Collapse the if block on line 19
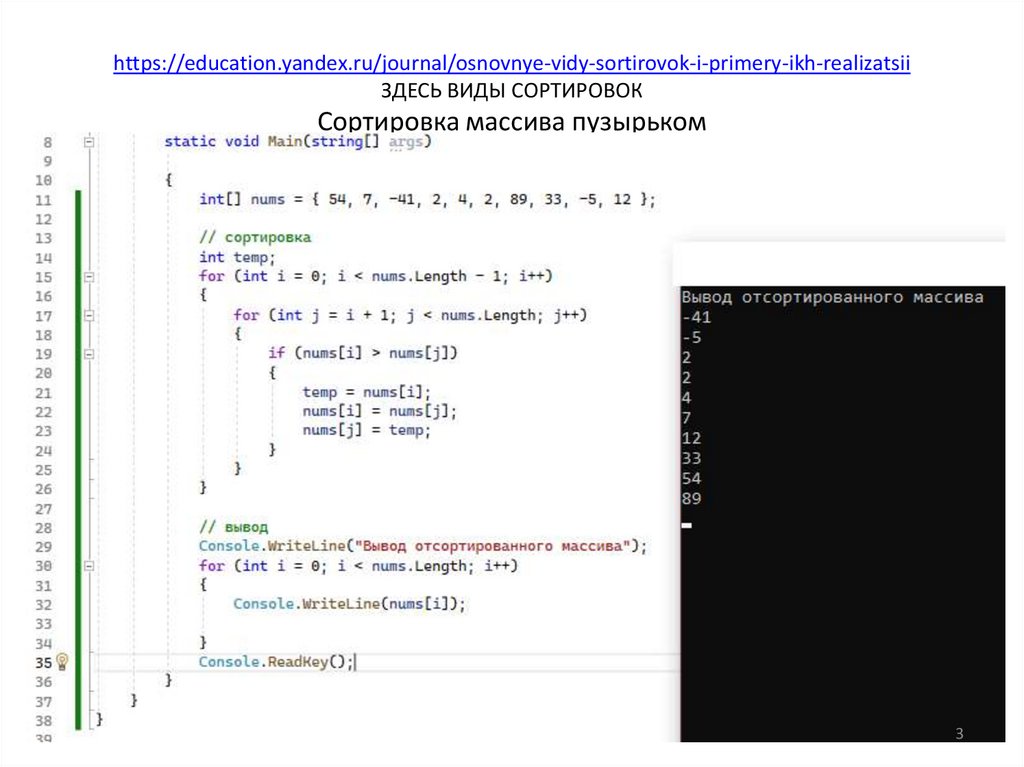The width and height of the screenshot is (1024, 767). coord(89,354)
